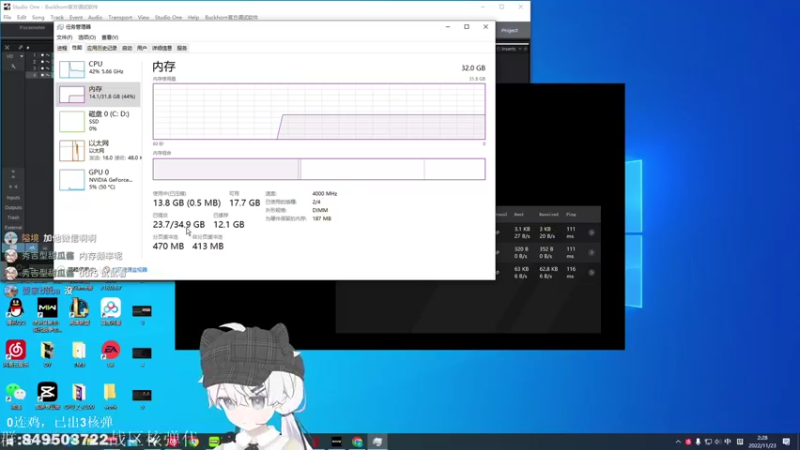The image size is (800, 450).
Task: Switch to the 用户 users tab
Action: tap(142, 48)
